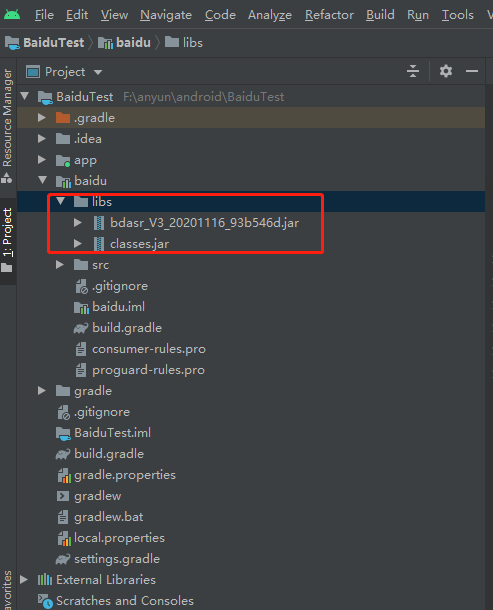
Task: Click BaiduTest breadcrumb in navigation bar
Action: [x=44, y=42]
